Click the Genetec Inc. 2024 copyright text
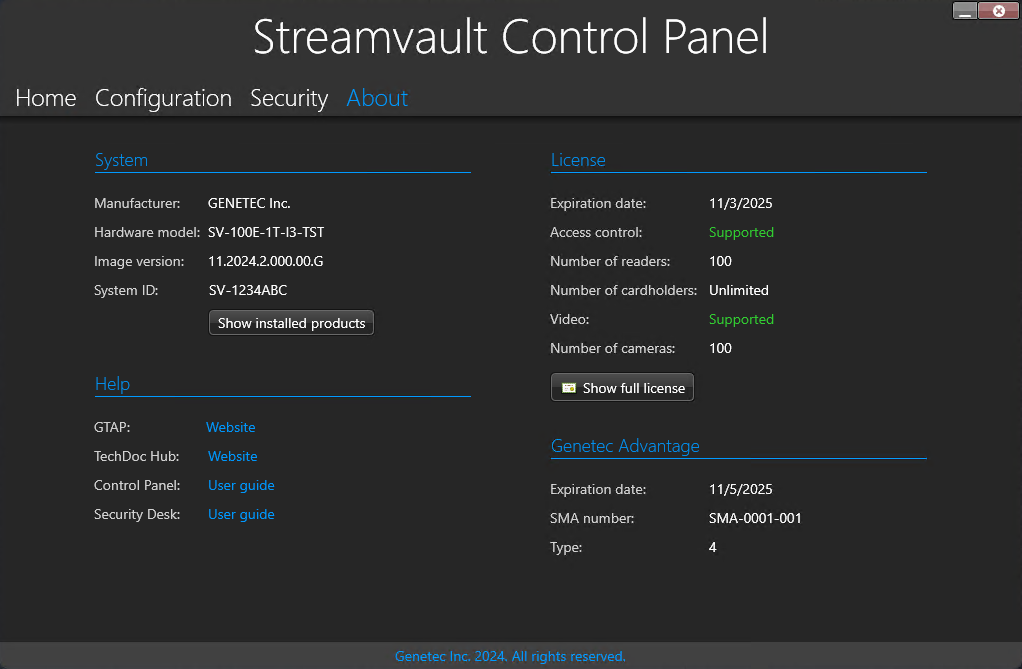This screenshot has height=669, width=1022. 510,656
